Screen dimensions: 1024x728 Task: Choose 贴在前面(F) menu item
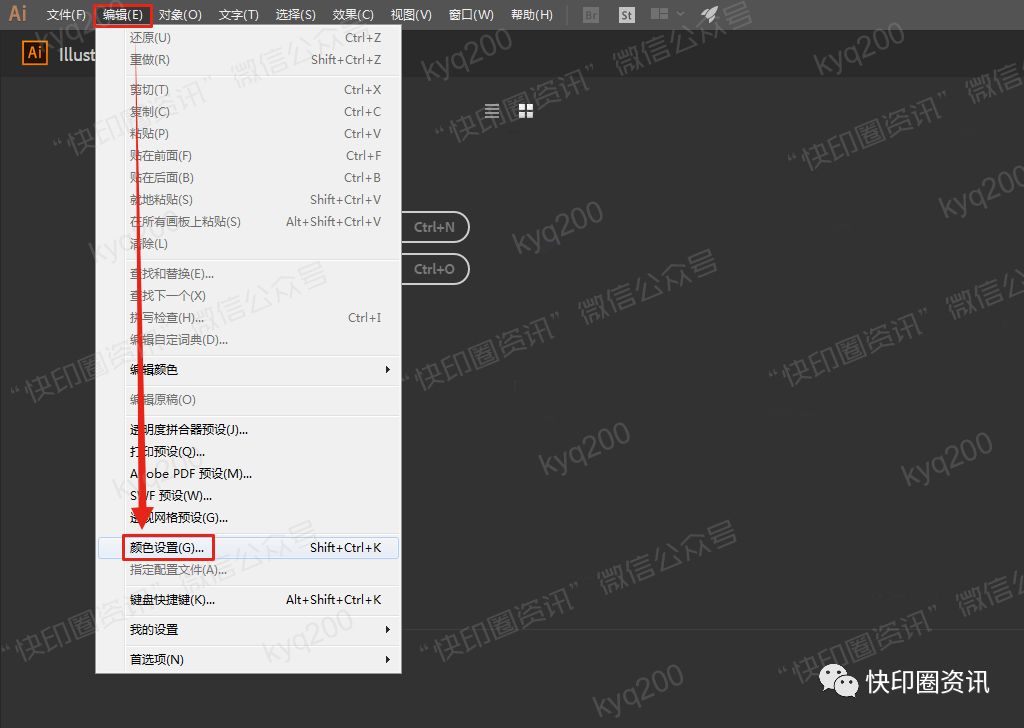point(248,155)
